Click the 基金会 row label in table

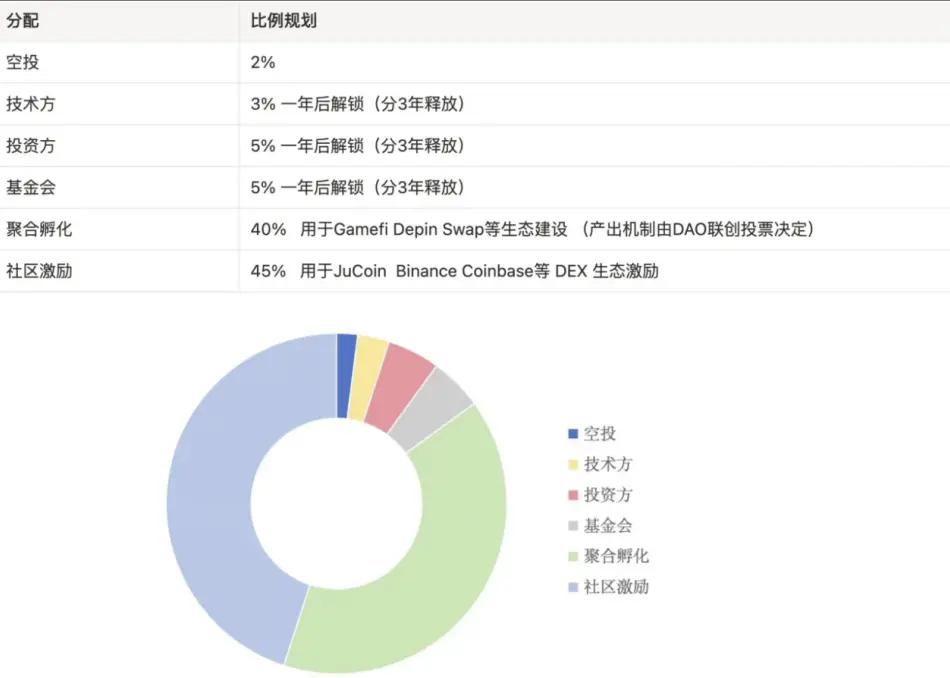[30, 187]
